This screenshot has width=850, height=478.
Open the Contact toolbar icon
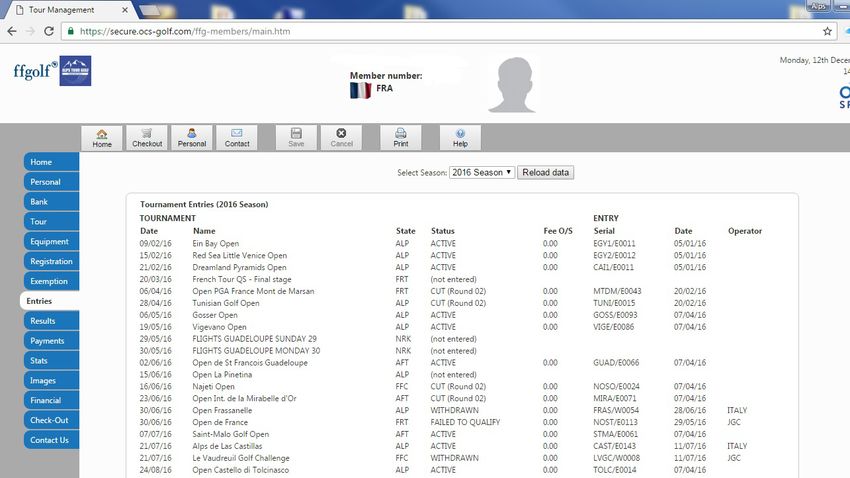point(237,138)
